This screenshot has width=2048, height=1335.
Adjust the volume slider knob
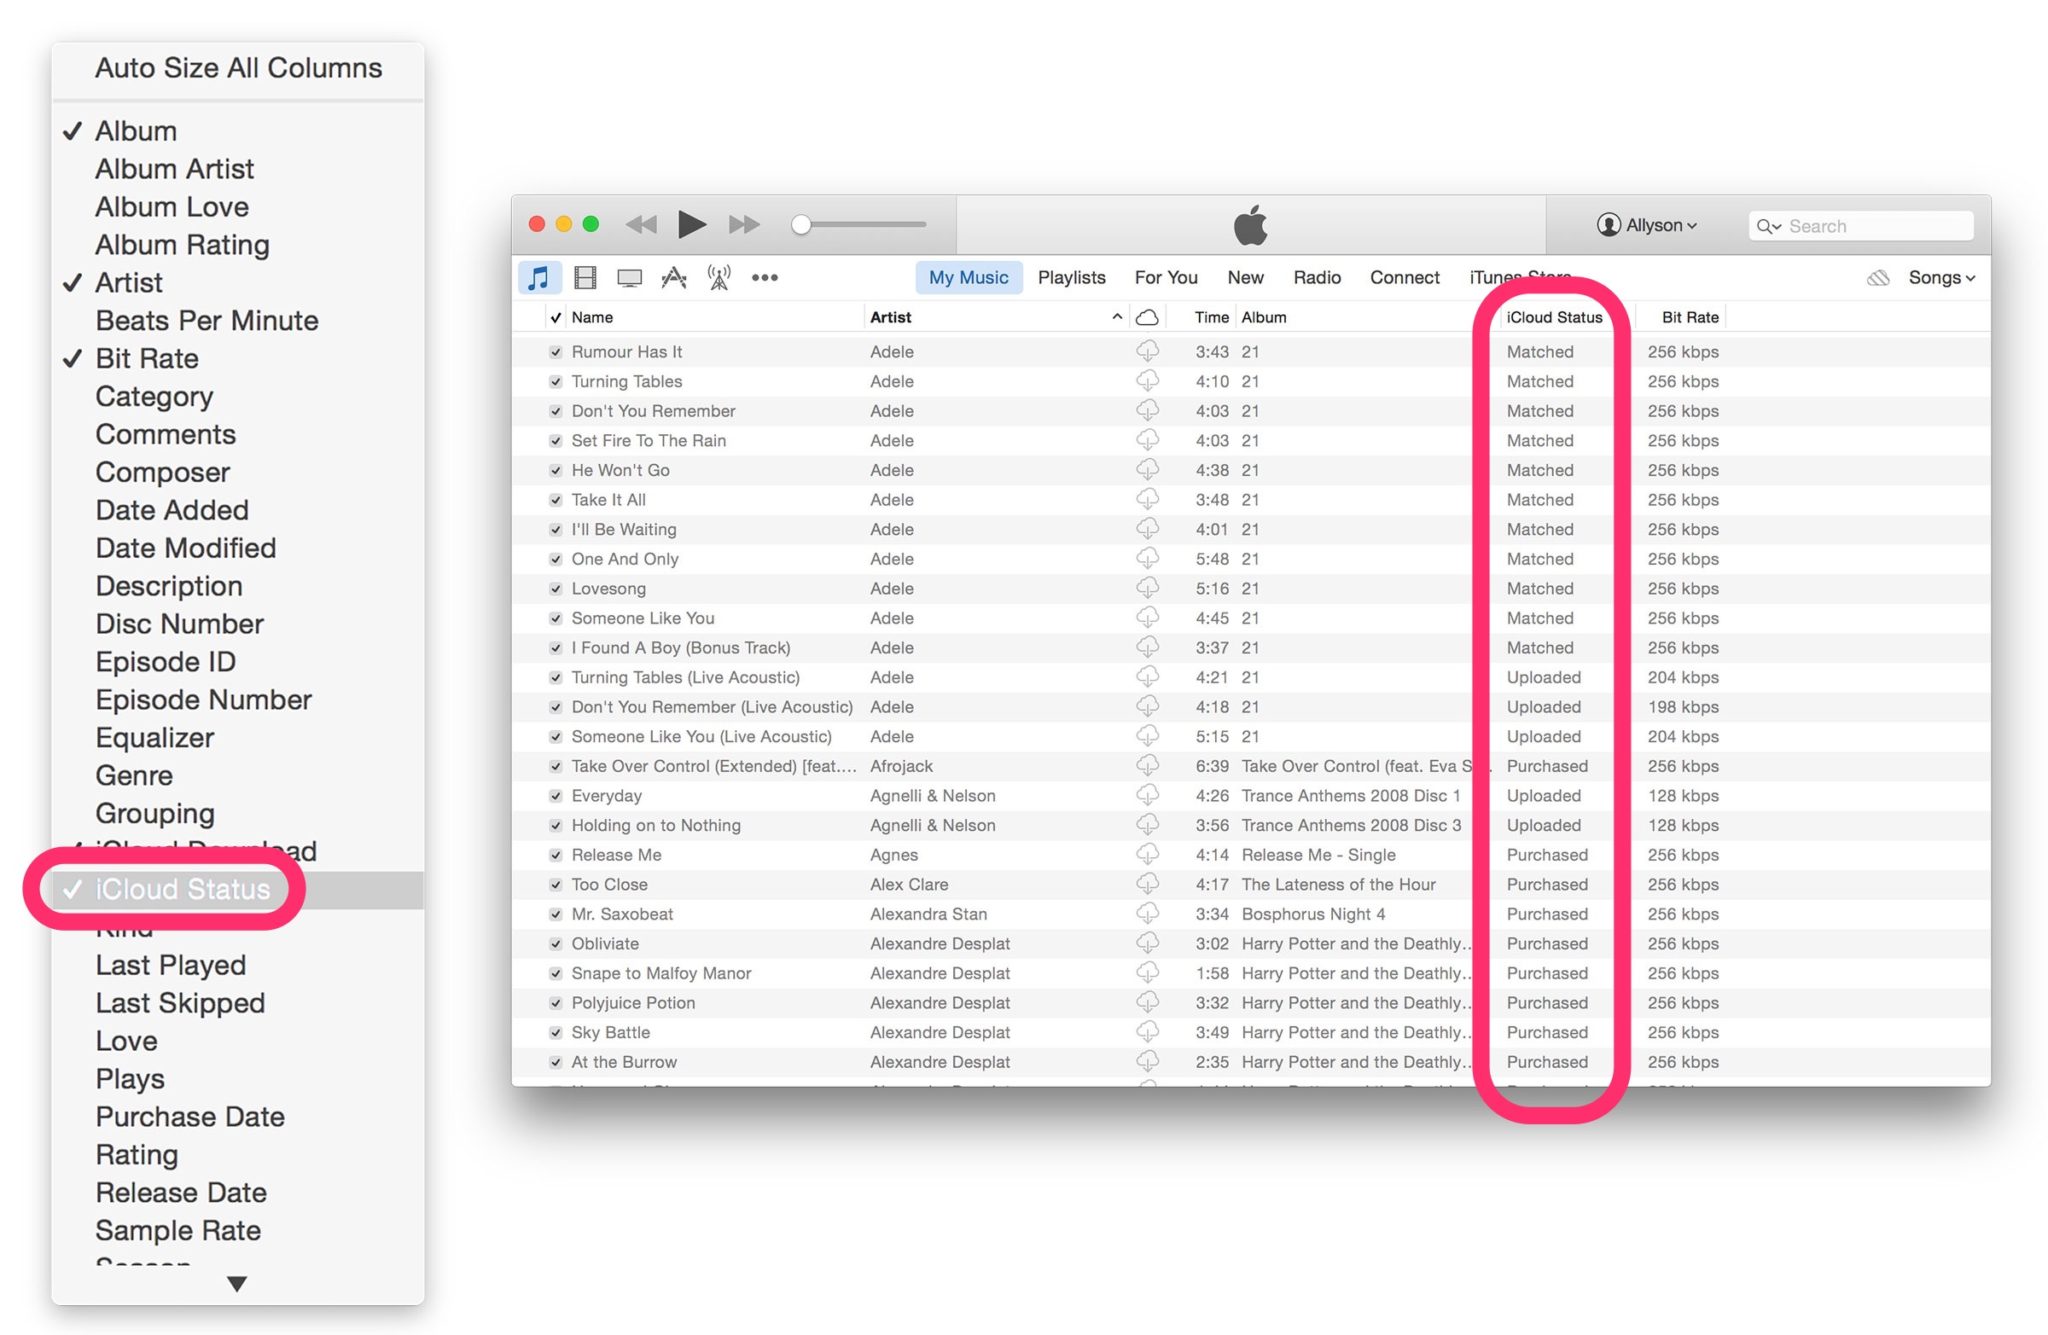tap(801, 225)
